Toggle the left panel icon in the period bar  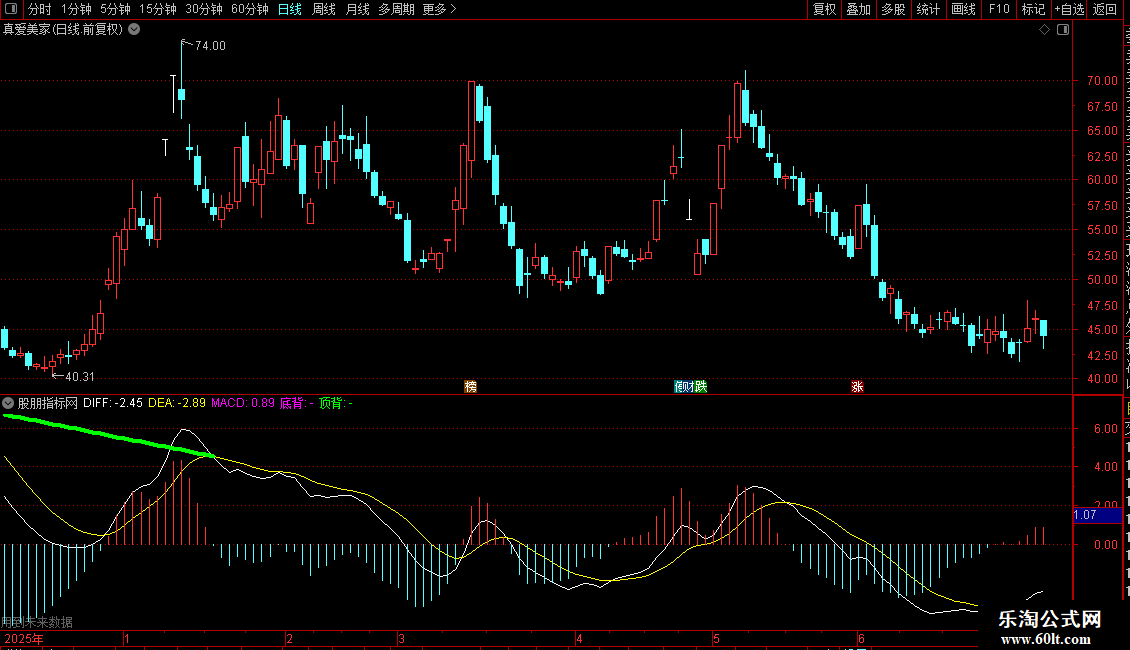(11, 9)
